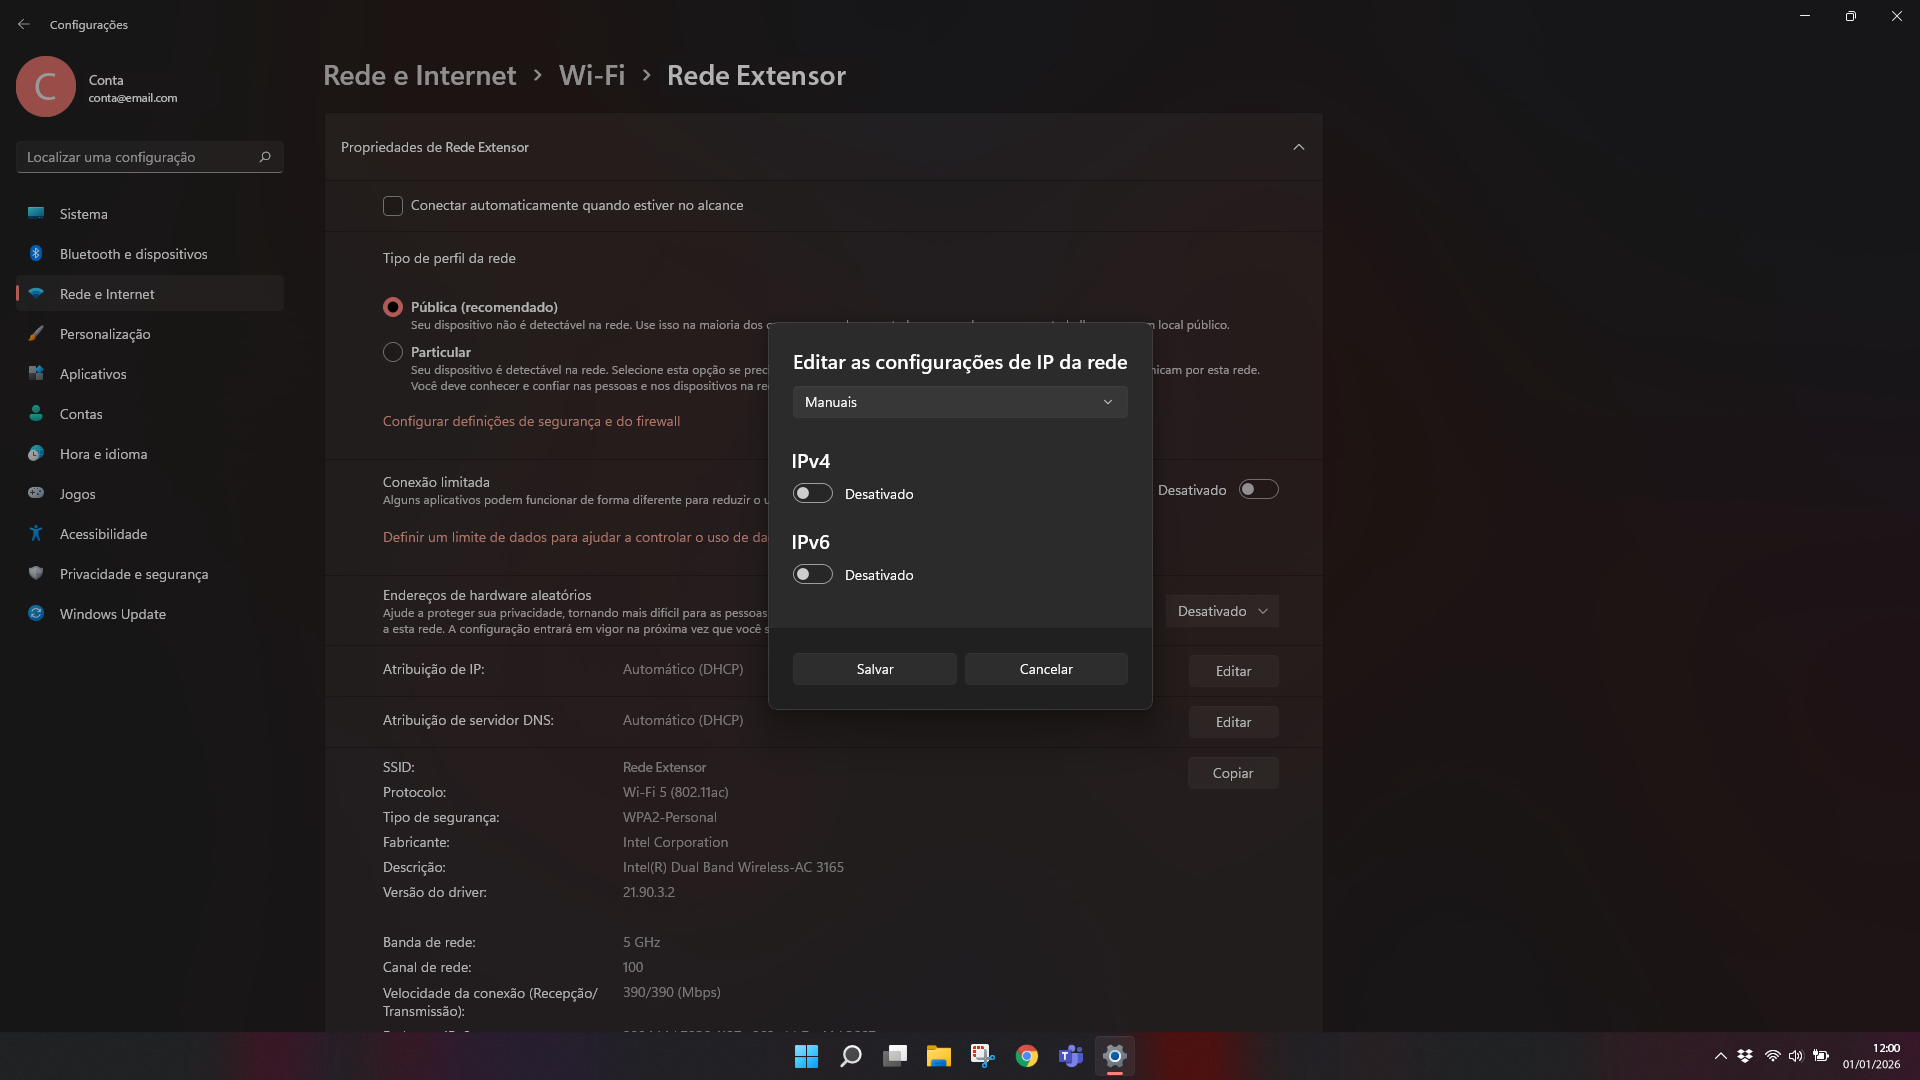Open the Endereços de hardware aleatórios Desativado dropdown

1221,611
